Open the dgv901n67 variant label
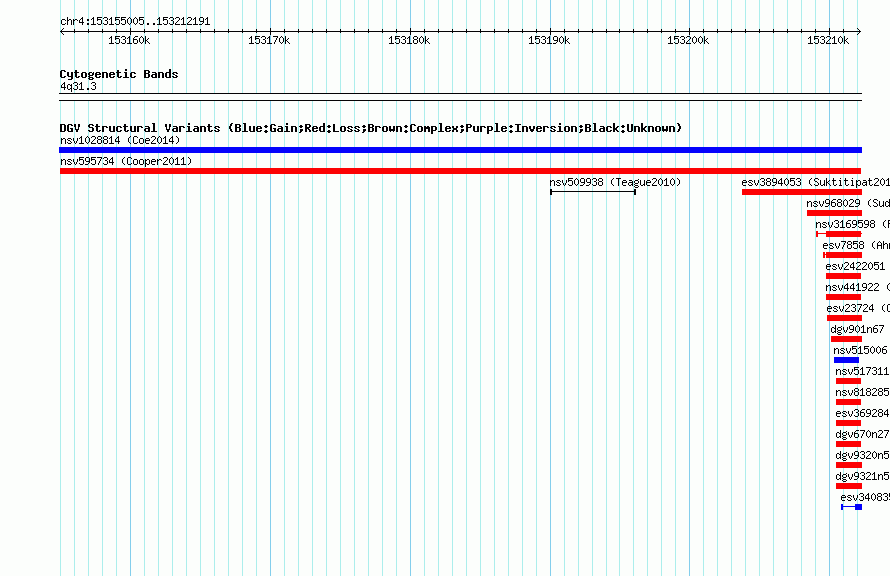 point(857,329)
